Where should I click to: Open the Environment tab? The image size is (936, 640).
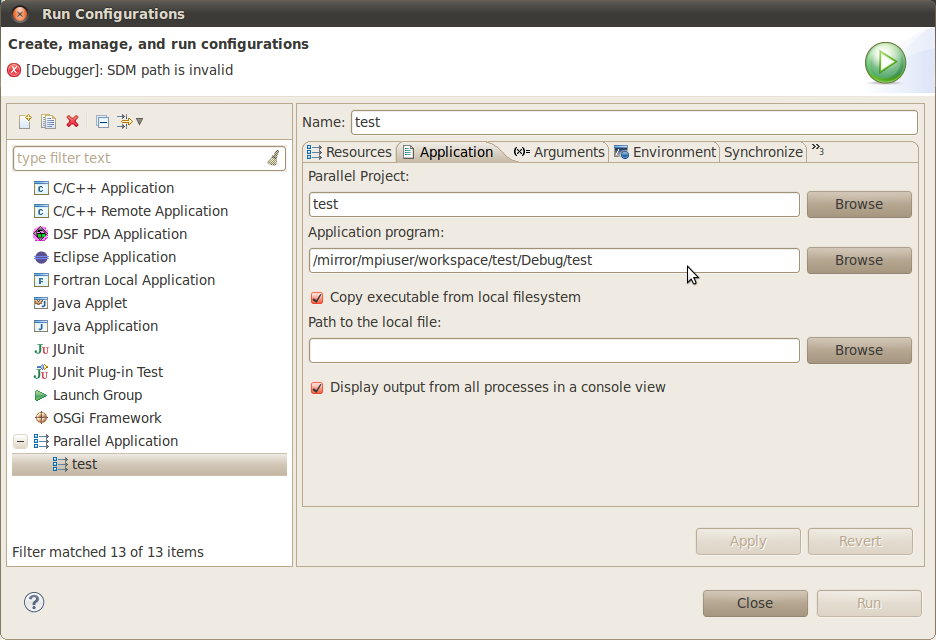pos(664,152)
